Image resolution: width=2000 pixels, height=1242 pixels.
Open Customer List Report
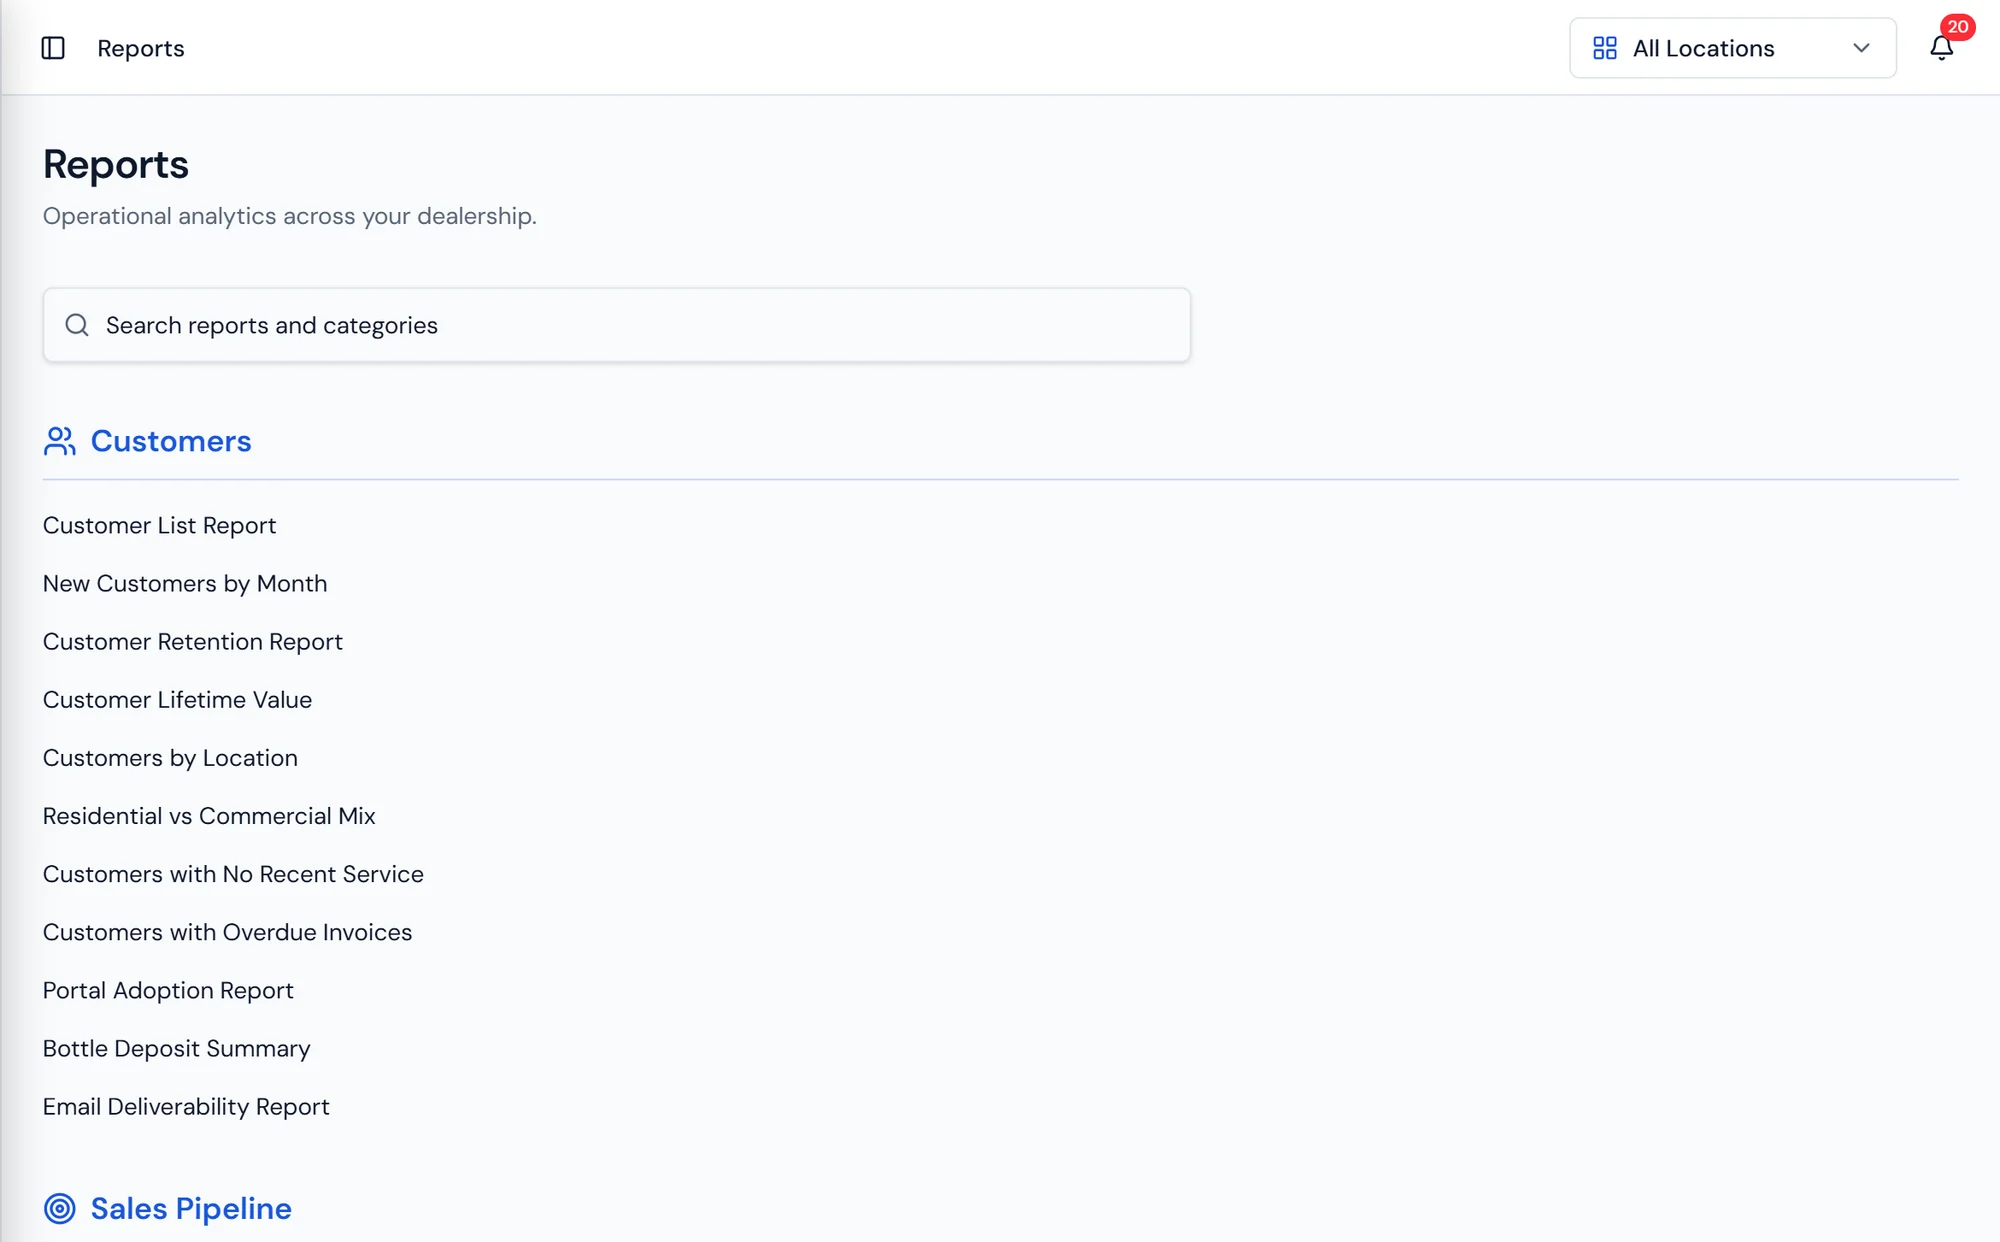pyautogui.click(x=159, y=525)
